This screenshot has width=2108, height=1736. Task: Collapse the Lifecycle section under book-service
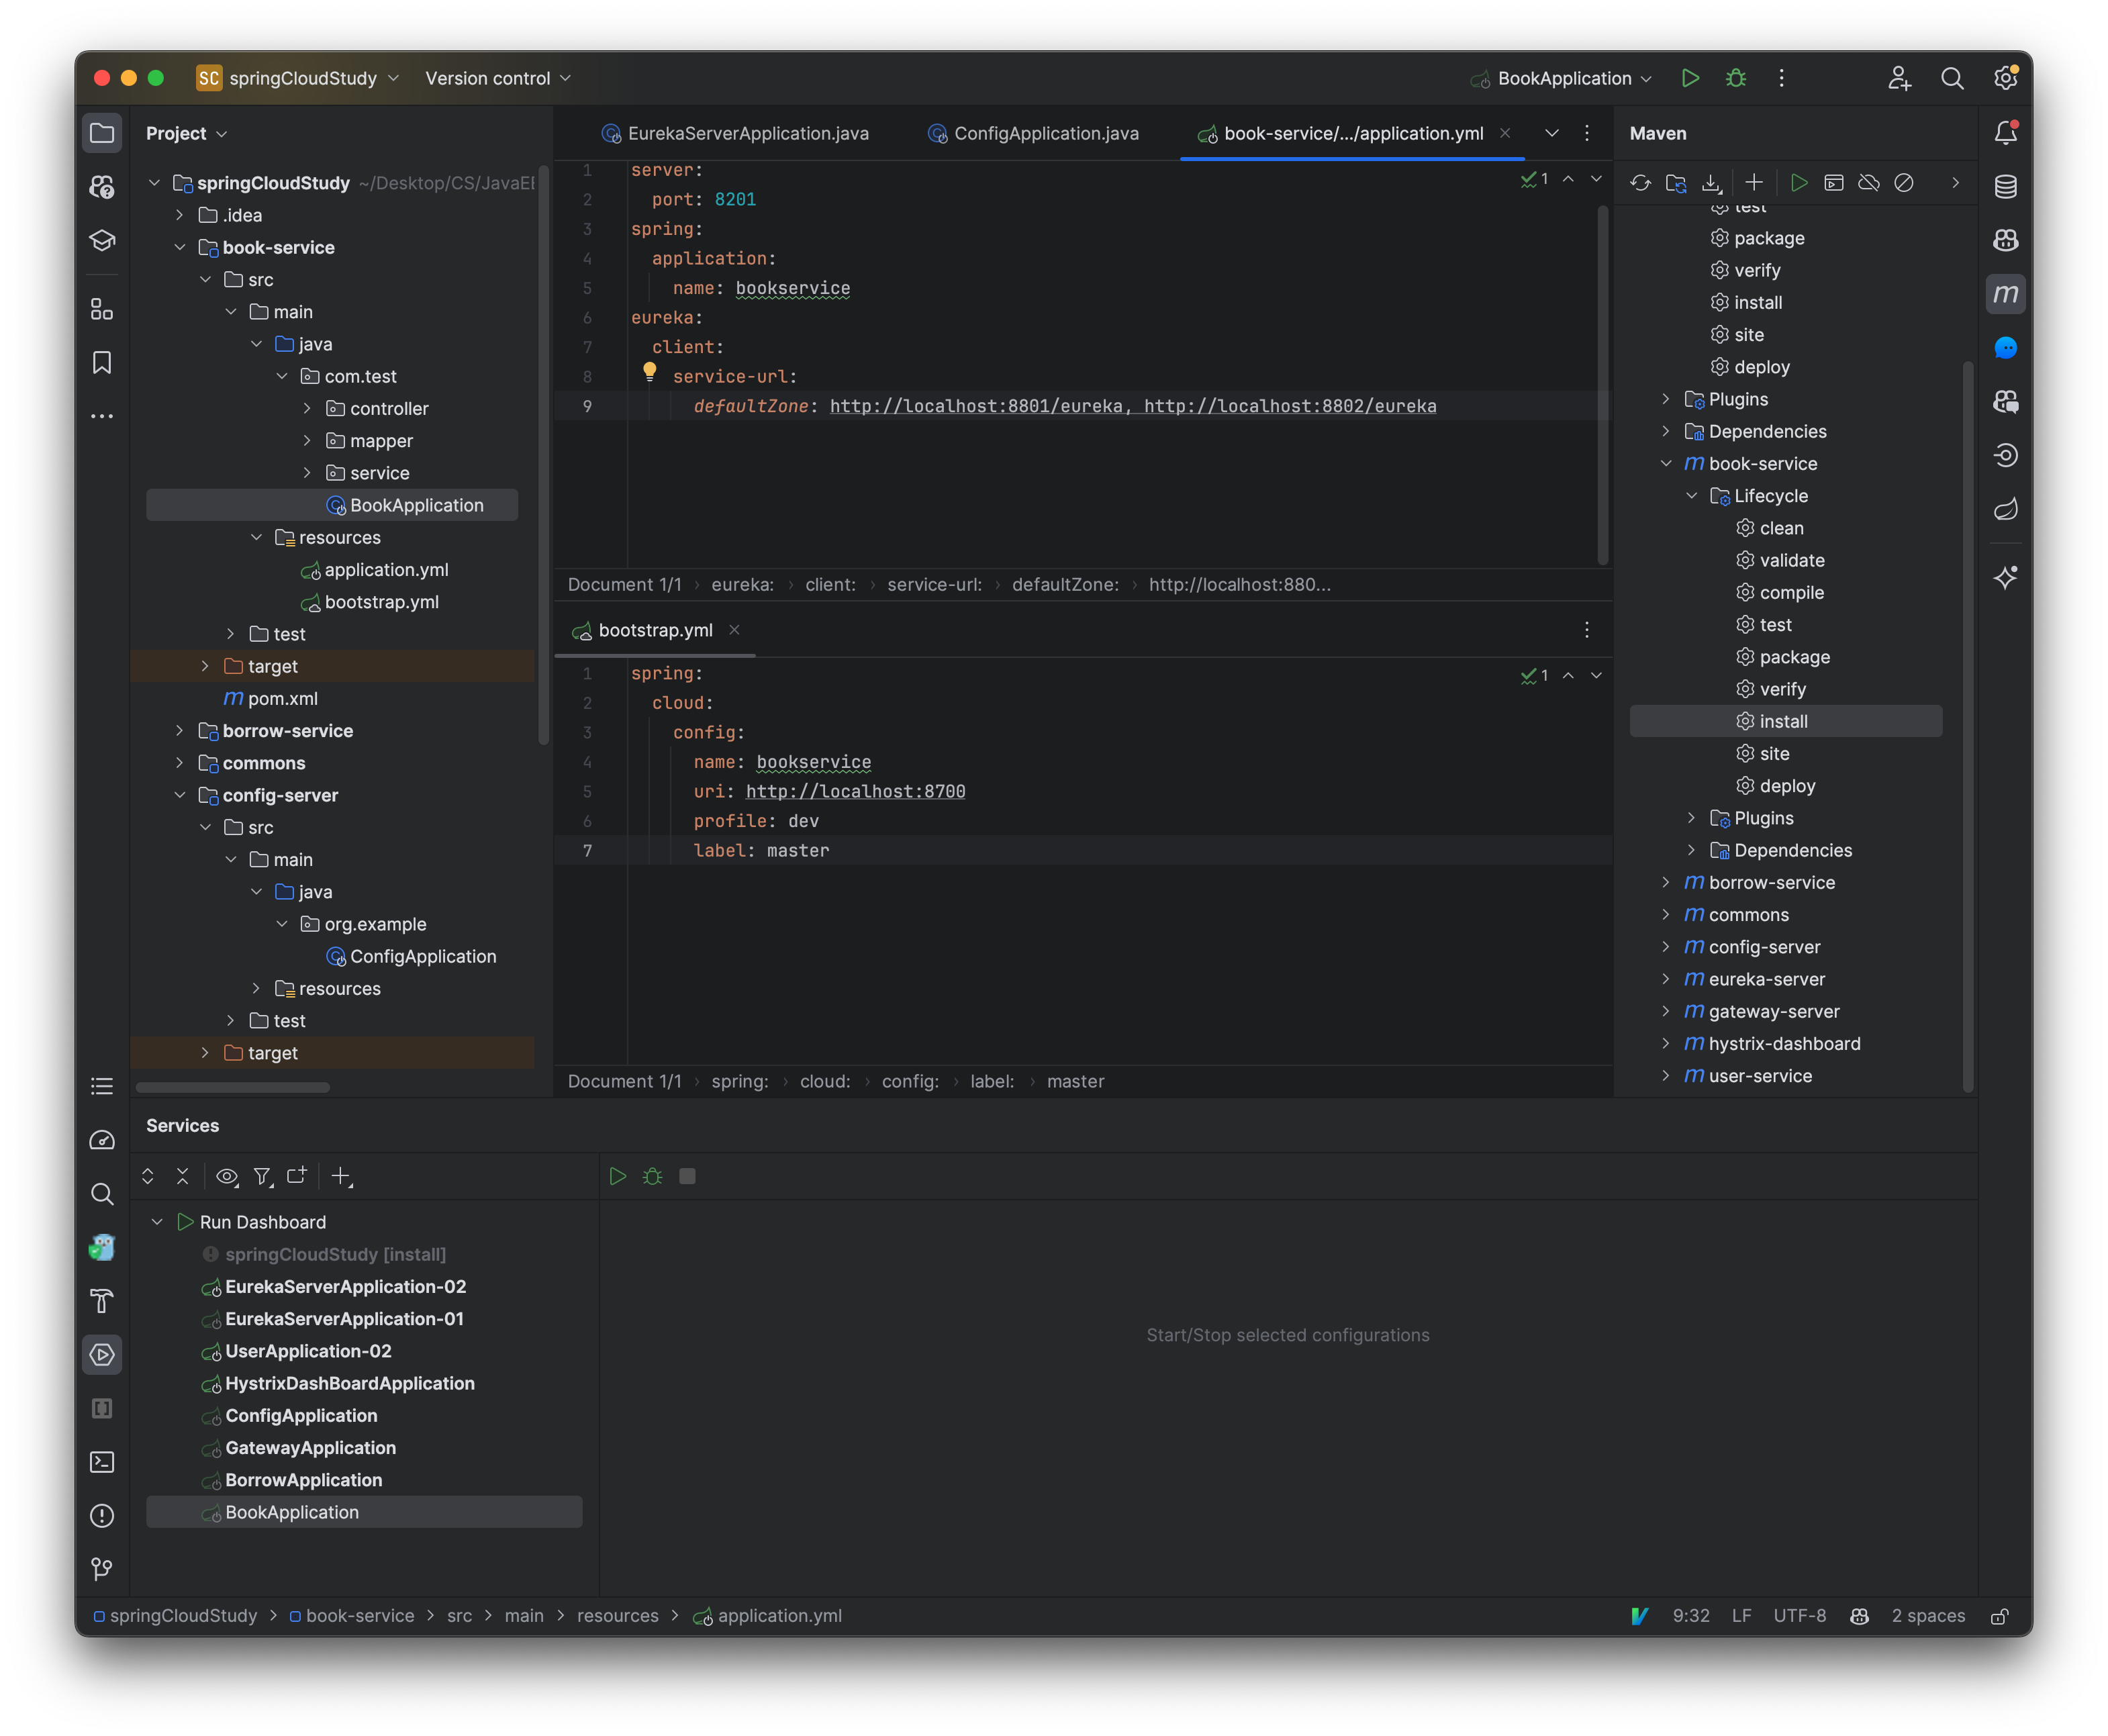[x=1692, y=495]
